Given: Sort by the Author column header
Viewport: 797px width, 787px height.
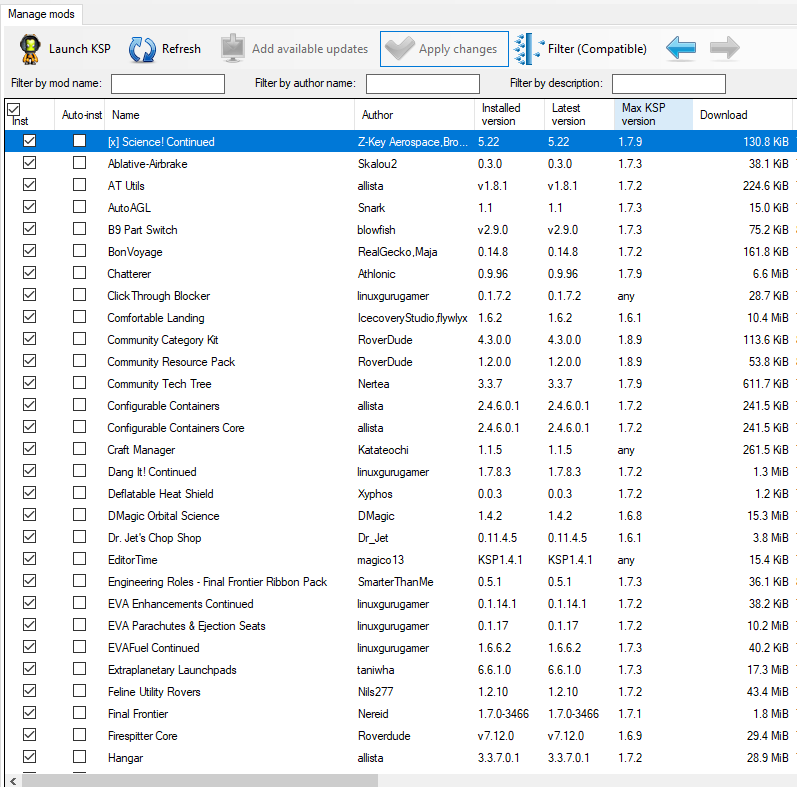Looking at the screenshot, I should 414,115.
